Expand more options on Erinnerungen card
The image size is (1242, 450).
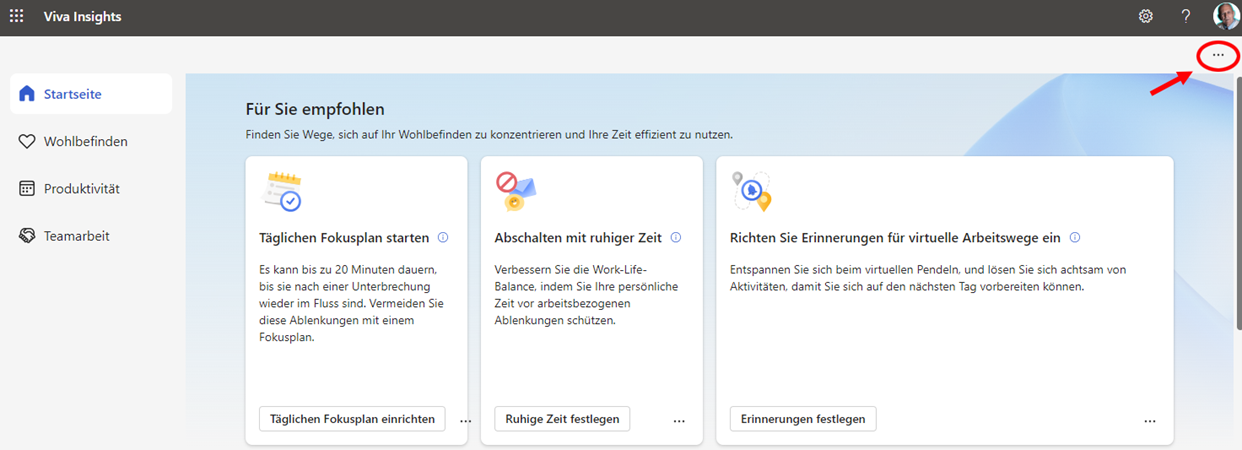tap(1150, 421)
